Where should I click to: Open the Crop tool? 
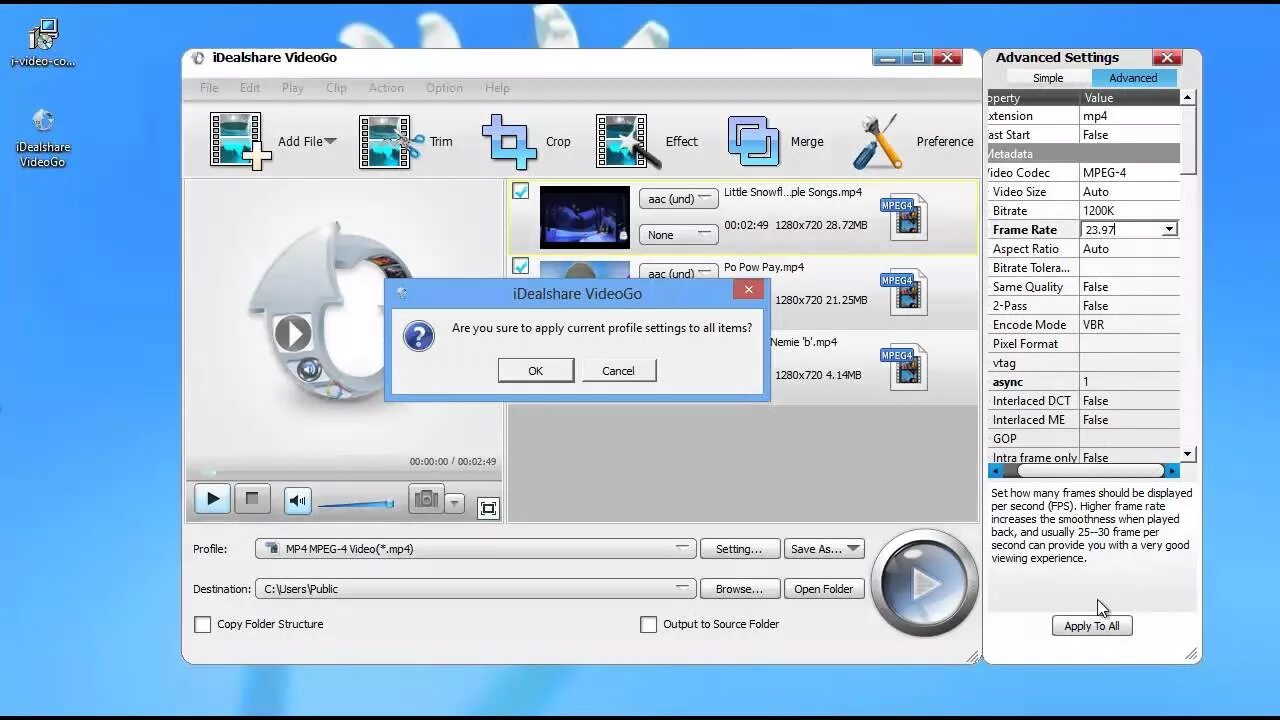coord(509,141)
